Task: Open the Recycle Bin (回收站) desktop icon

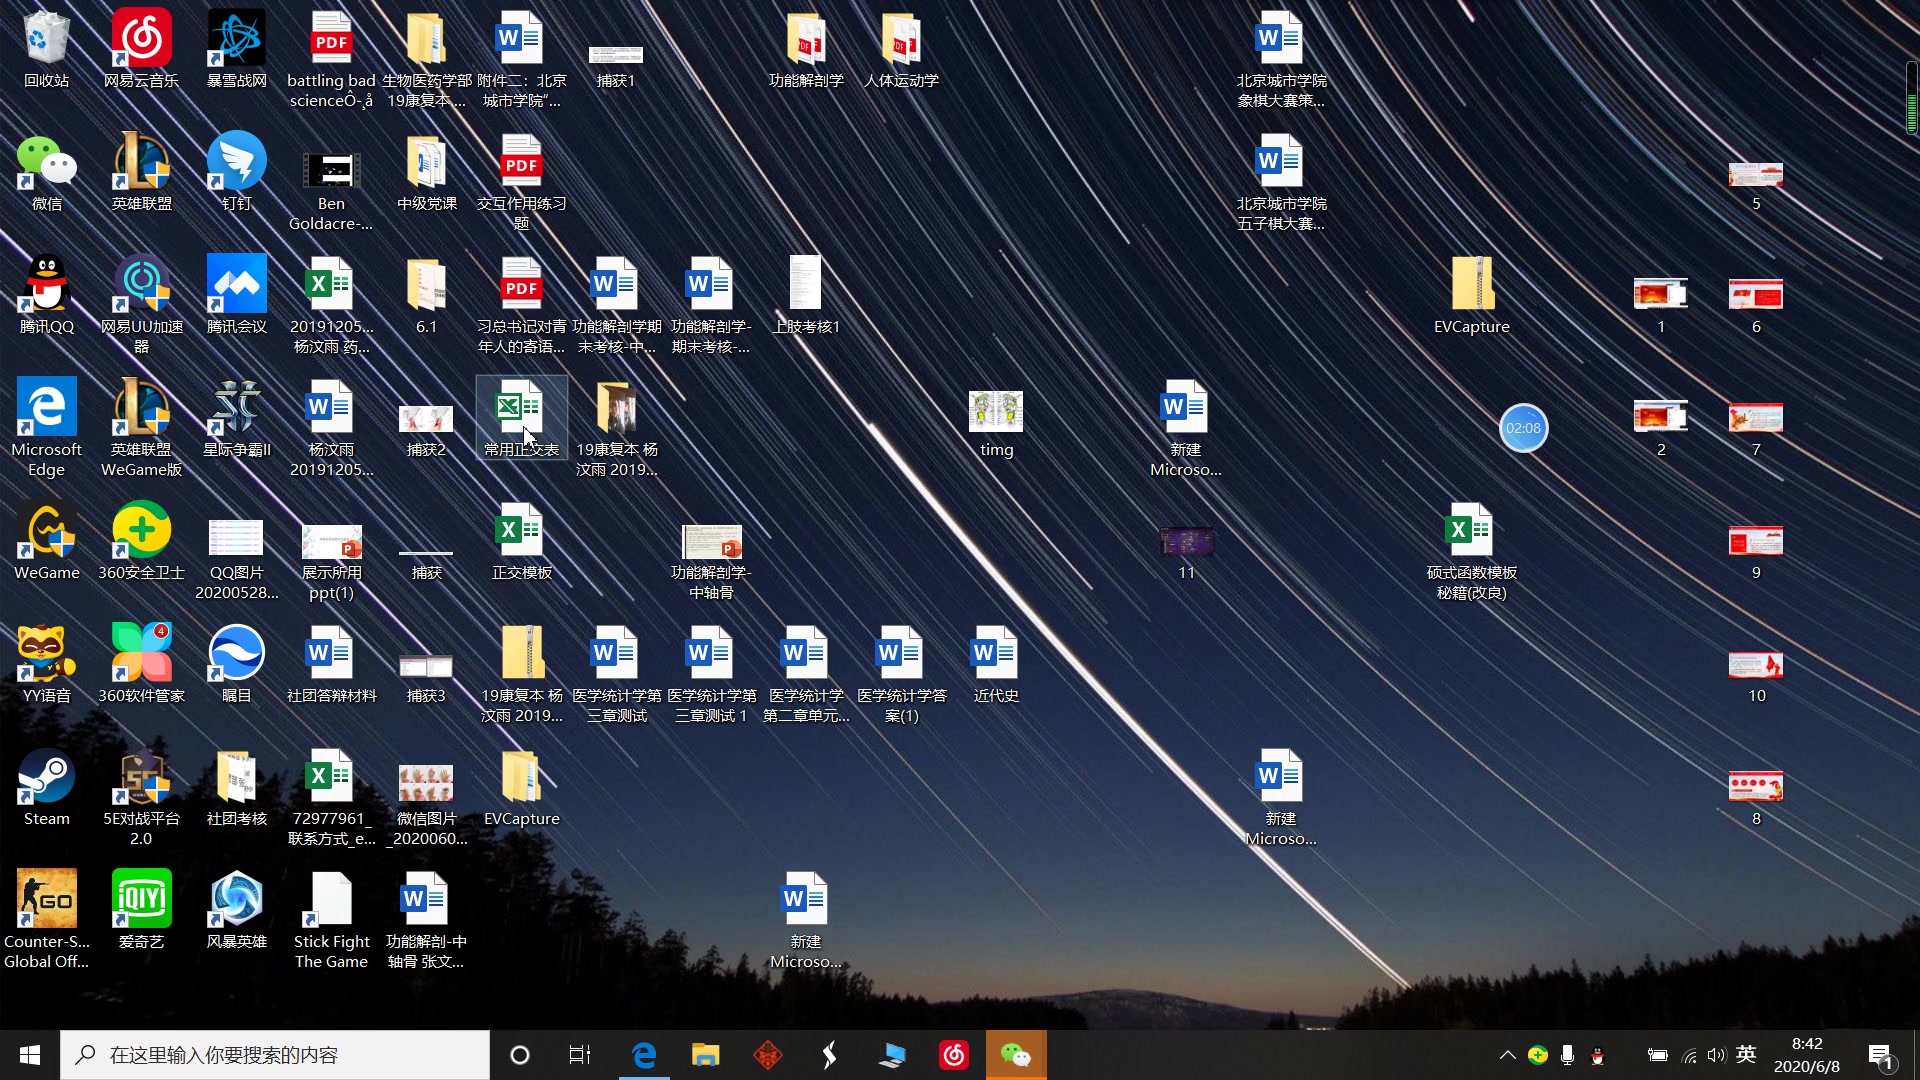Action: (46, 50)
